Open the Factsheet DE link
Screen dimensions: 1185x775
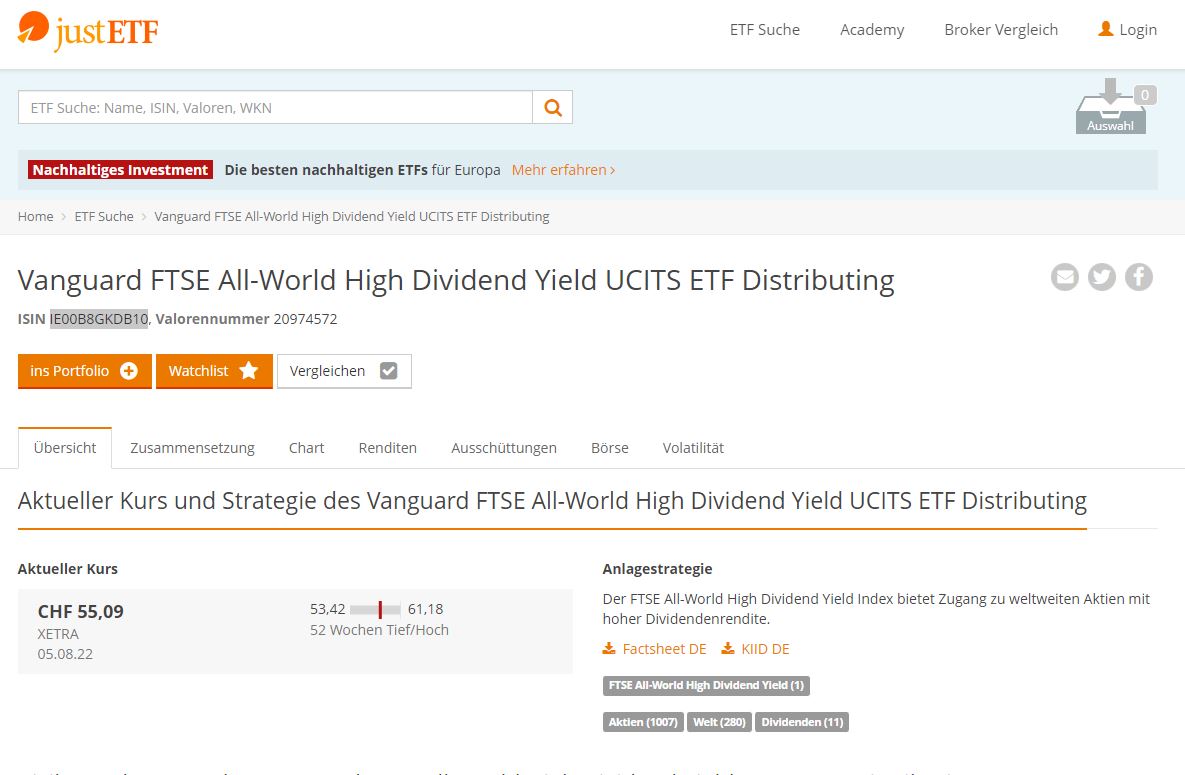(664, 649)
